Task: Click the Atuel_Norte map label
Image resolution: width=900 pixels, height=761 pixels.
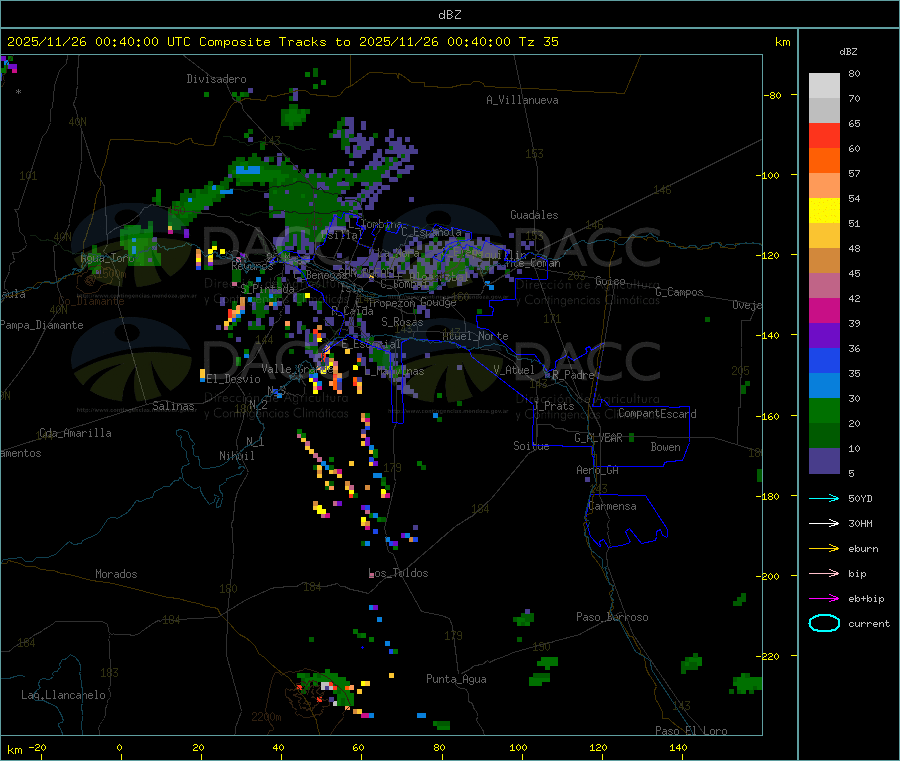Action: pos(475,336)
